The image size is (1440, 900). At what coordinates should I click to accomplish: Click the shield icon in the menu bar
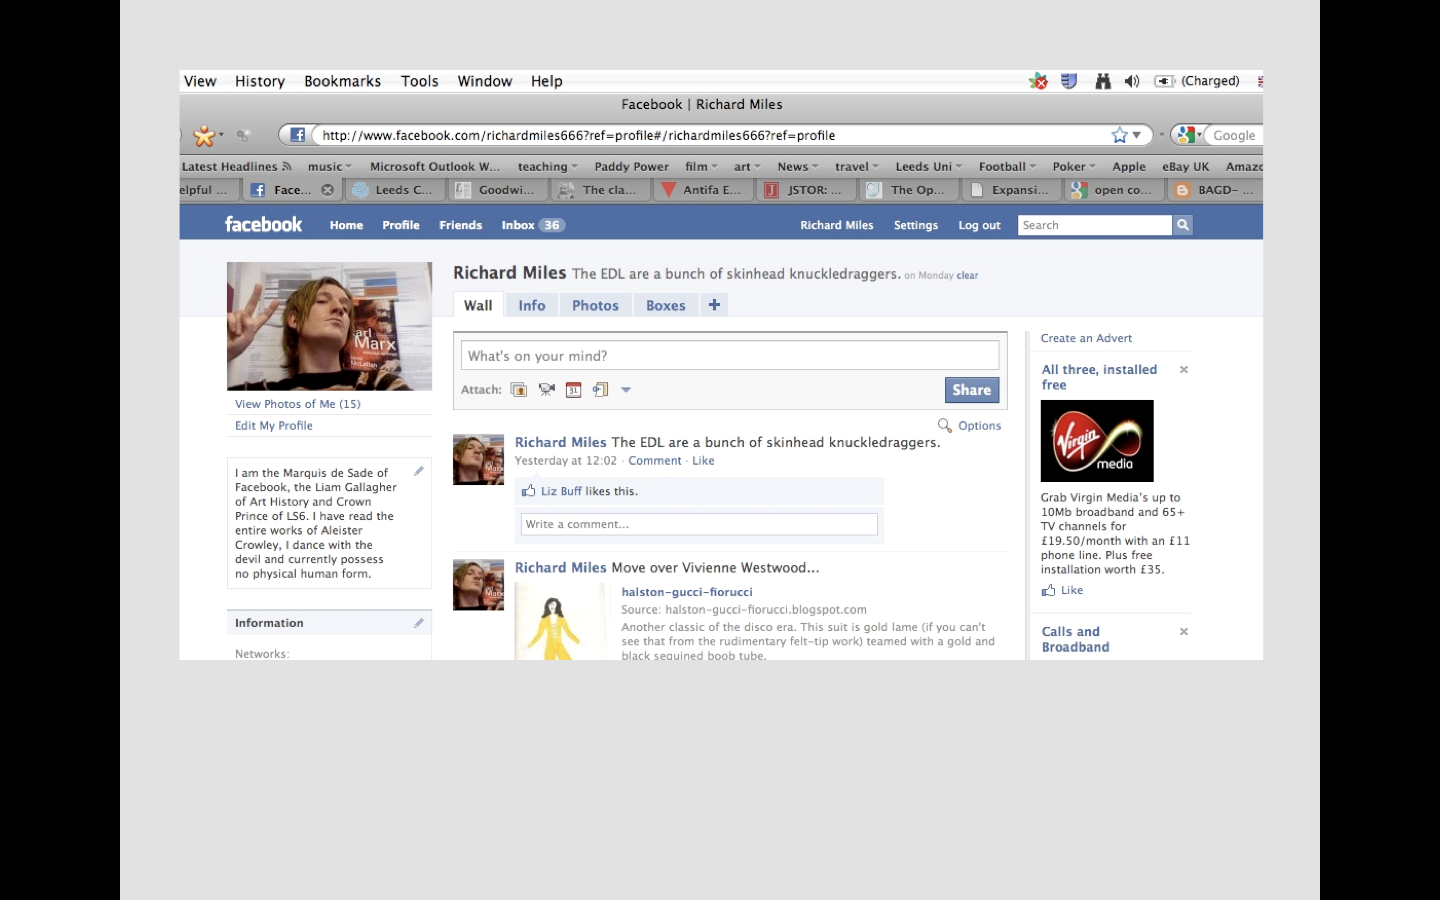(1069, 81)
